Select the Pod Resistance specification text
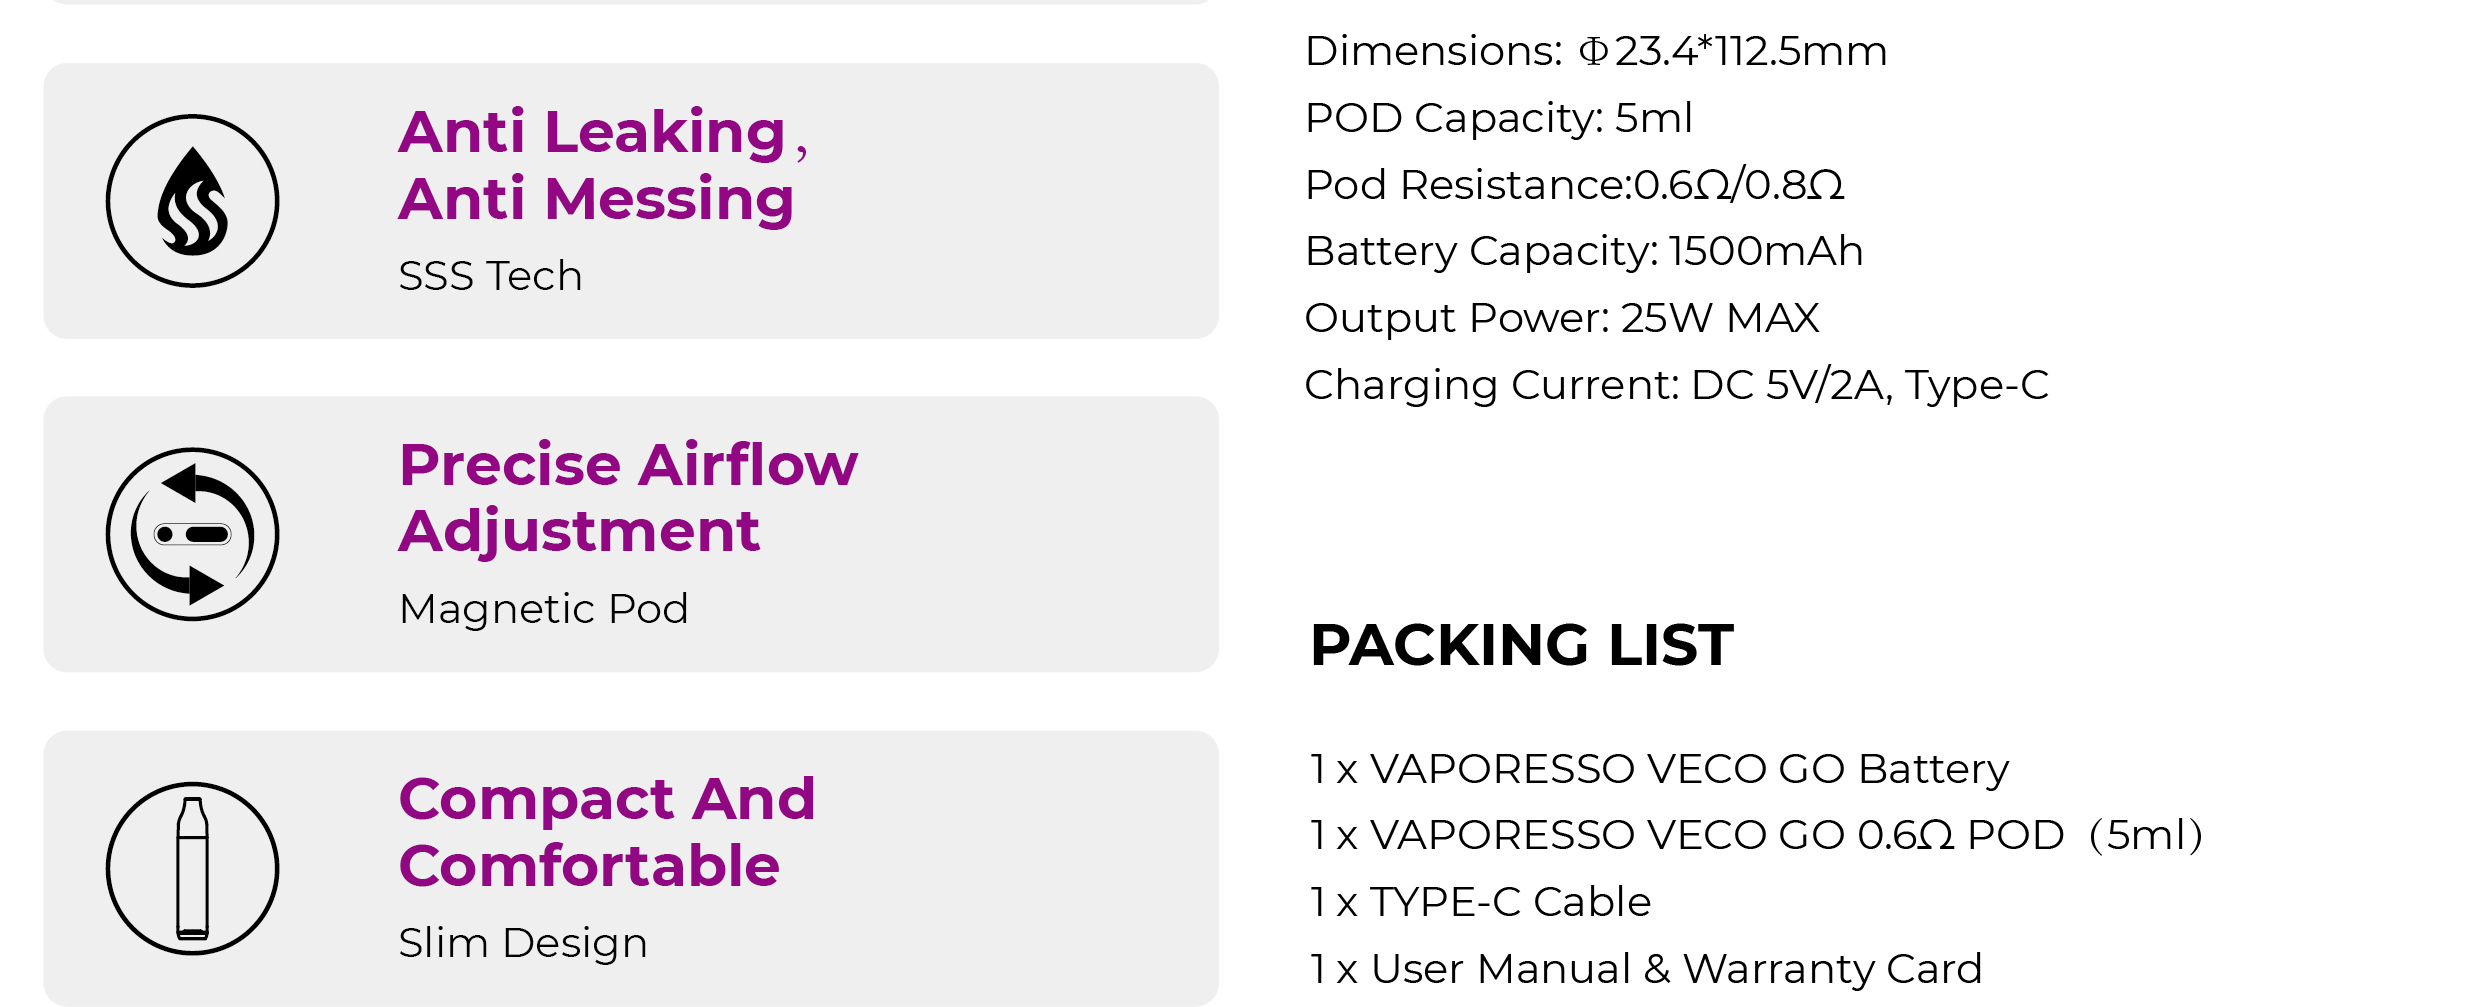 [x=1574, y=185]
